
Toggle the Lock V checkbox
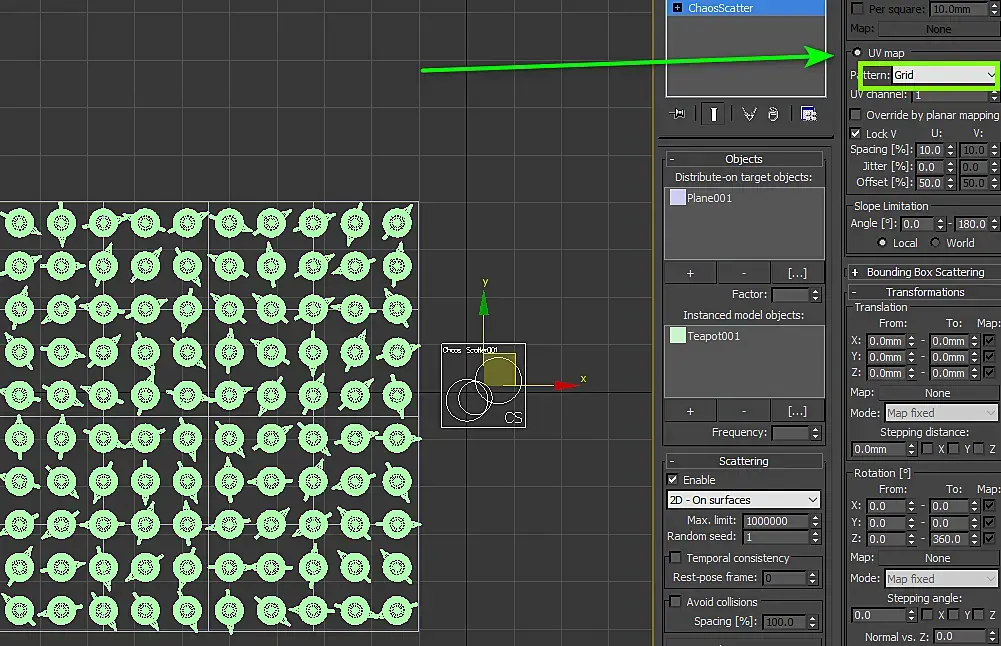[855, 133]
